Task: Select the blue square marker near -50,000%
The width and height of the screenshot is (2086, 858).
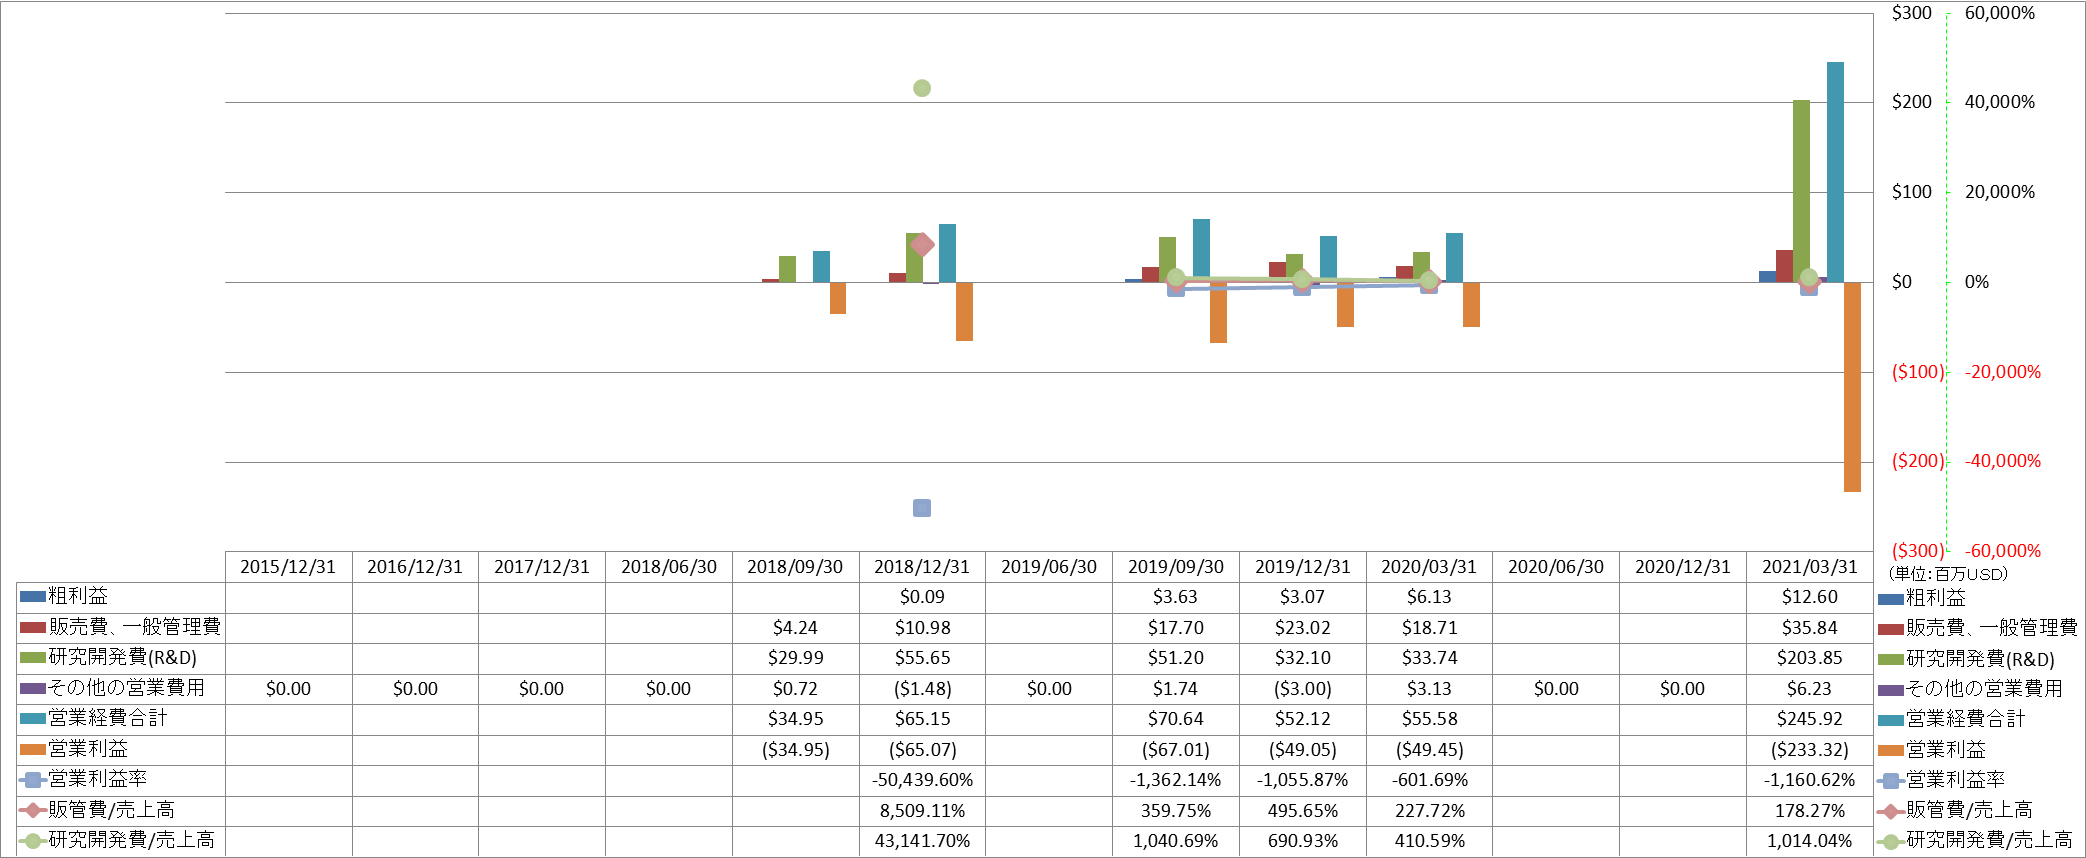Action: point(922,508)
